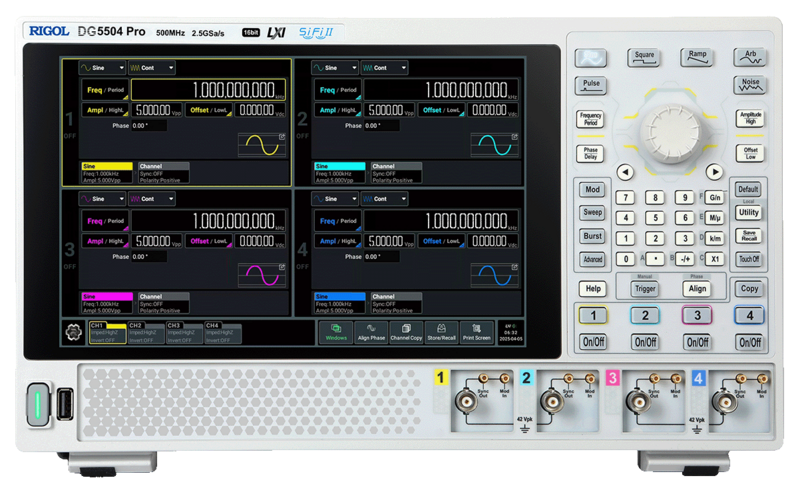Select the Noise waveform key
The height and width of the screenshot is (496, 800).
[750, 85]
